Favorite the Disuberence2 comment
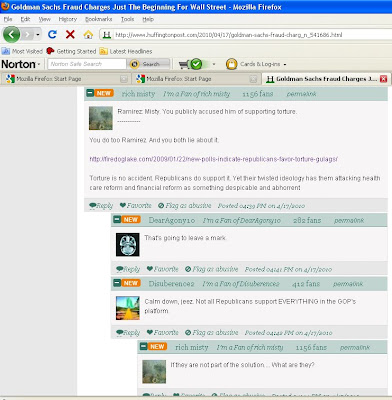This screenshot has width=392, height=400. point(163,332)
